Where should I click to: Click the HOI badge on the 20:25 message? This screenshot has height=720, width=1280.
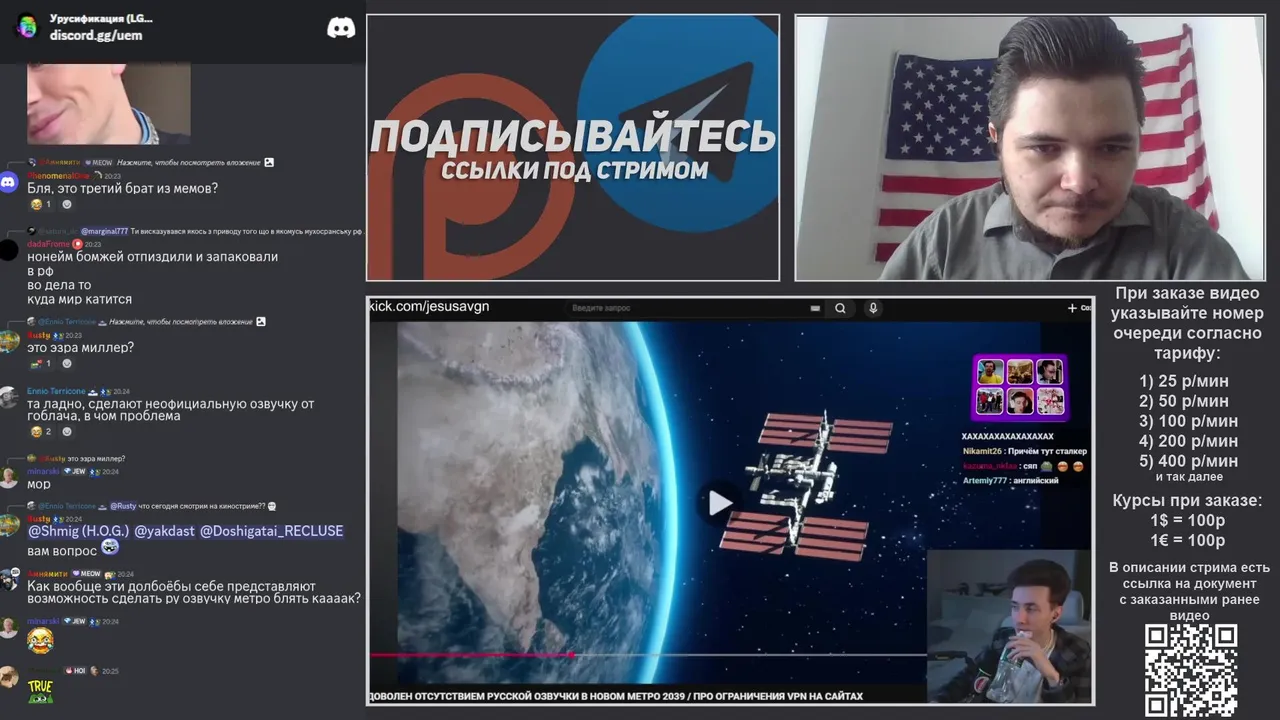point(75,671)
